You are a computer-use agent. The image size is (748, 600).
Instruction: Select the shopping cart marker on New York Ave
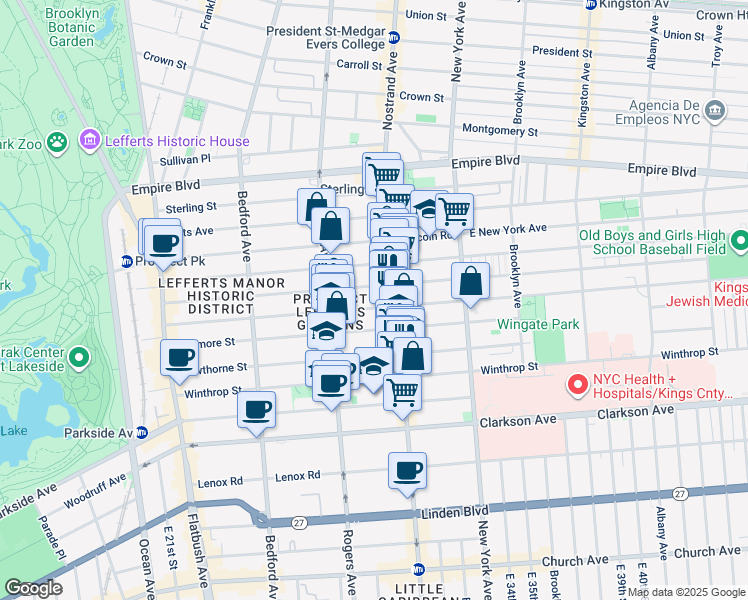tap(454, 212)
